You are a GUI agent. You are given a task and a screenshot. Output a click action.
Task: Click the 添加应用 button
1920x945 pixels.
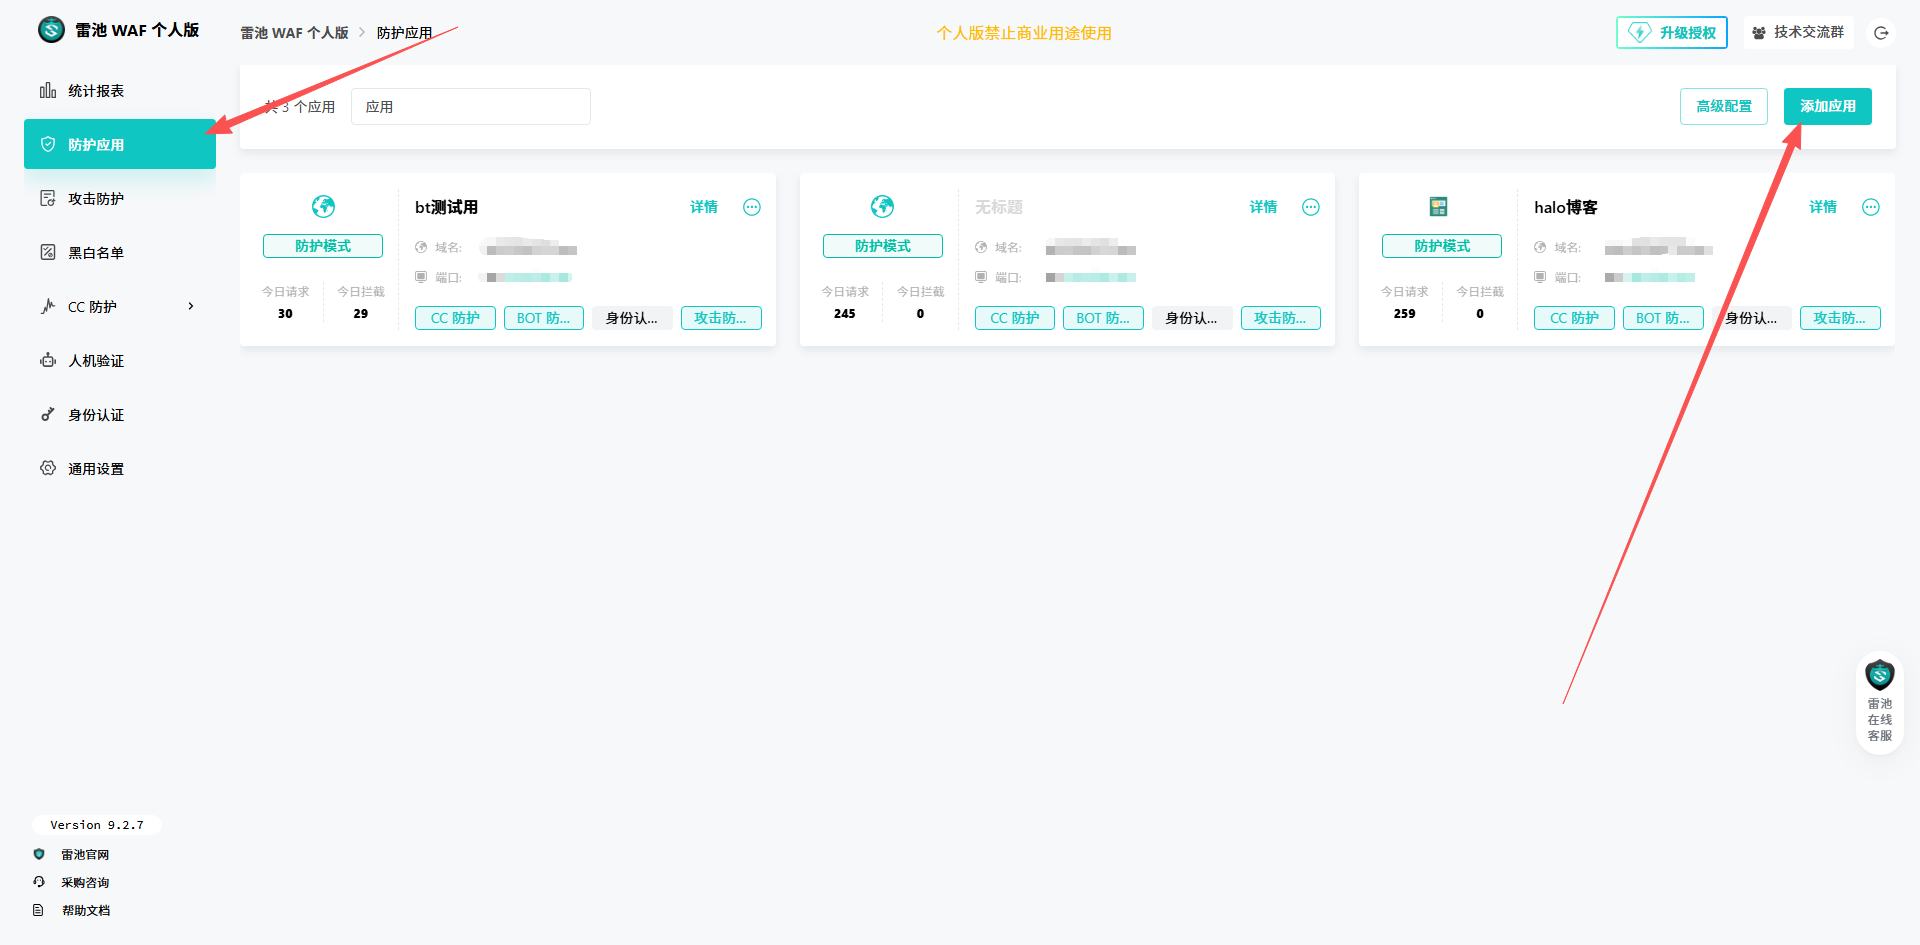tap(1827, 106)
